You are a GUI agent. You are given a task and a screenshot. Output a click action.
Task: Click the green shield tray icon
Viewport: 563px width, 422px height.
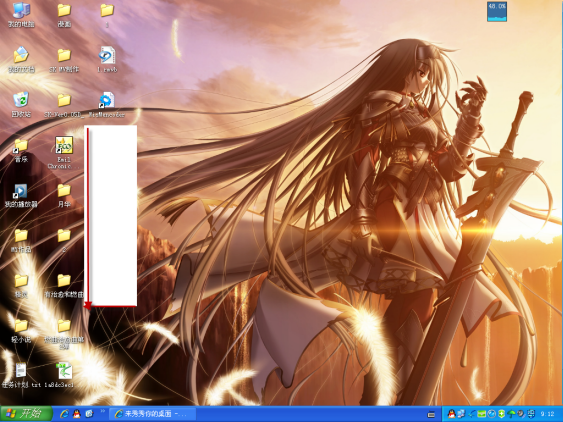[501, 414]
